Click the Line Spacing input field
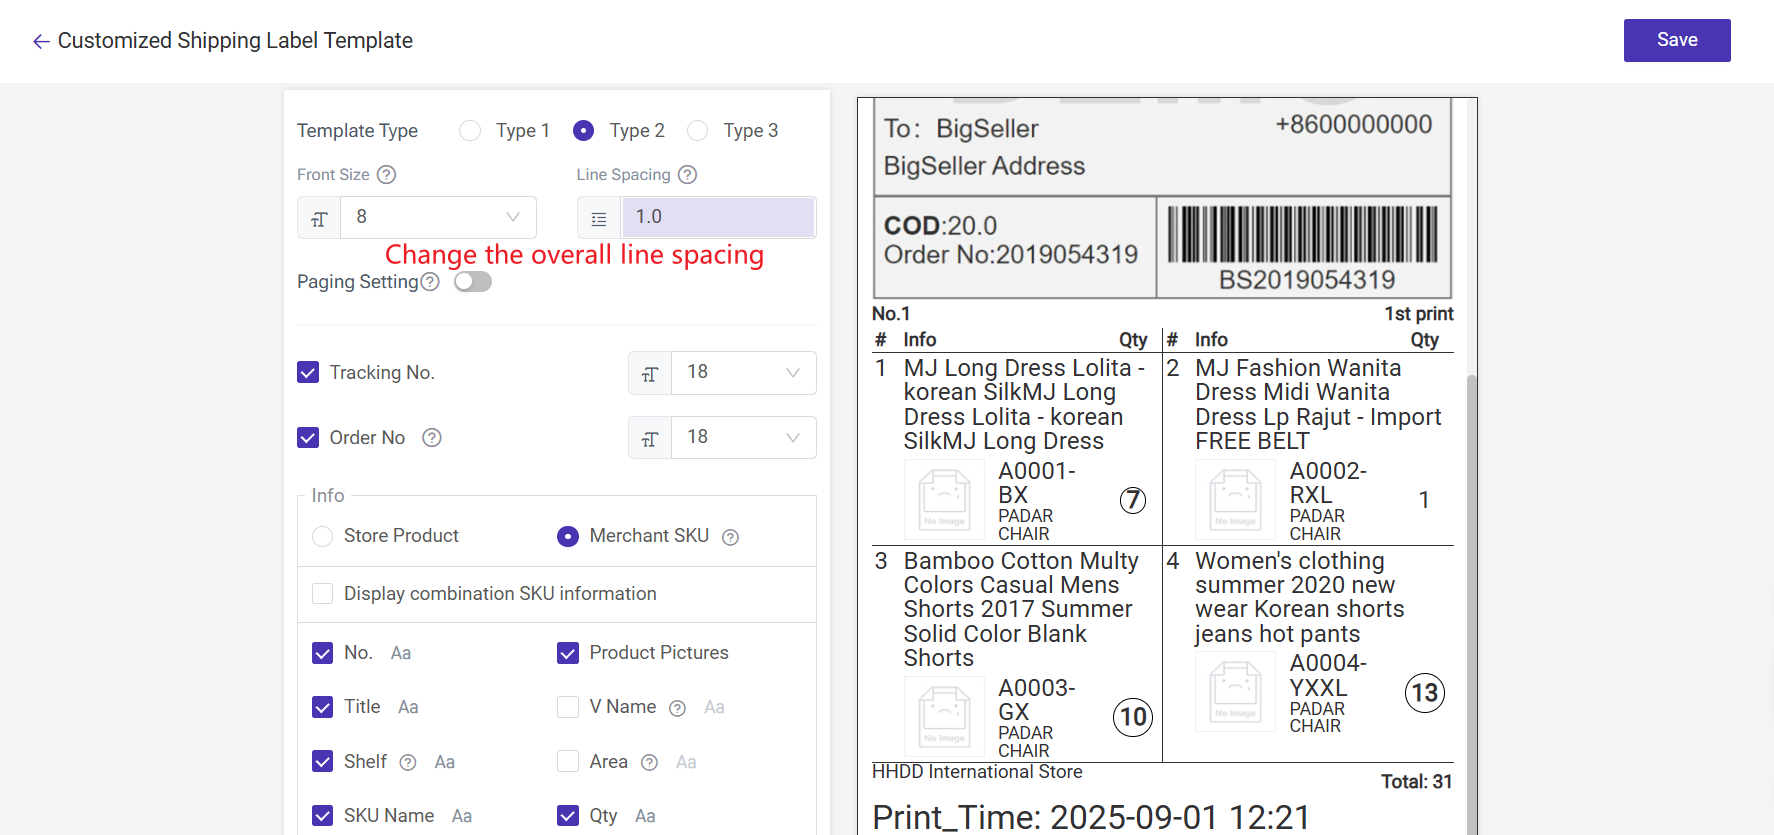This screenshot has width=1774, height=835. click(x=718, y=218)
